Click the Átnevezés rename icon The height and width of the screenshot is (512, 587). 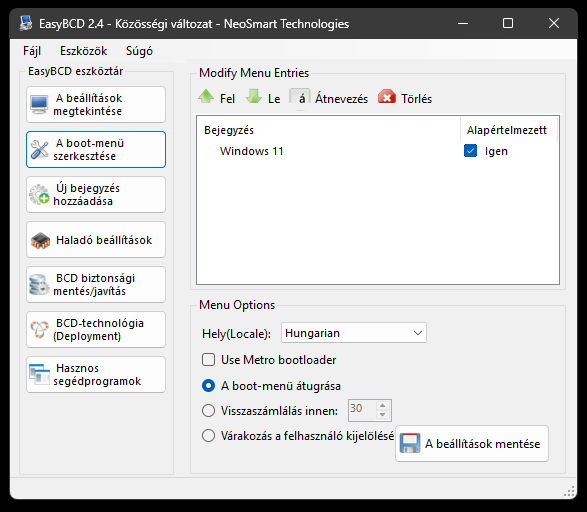pos(299,98)
